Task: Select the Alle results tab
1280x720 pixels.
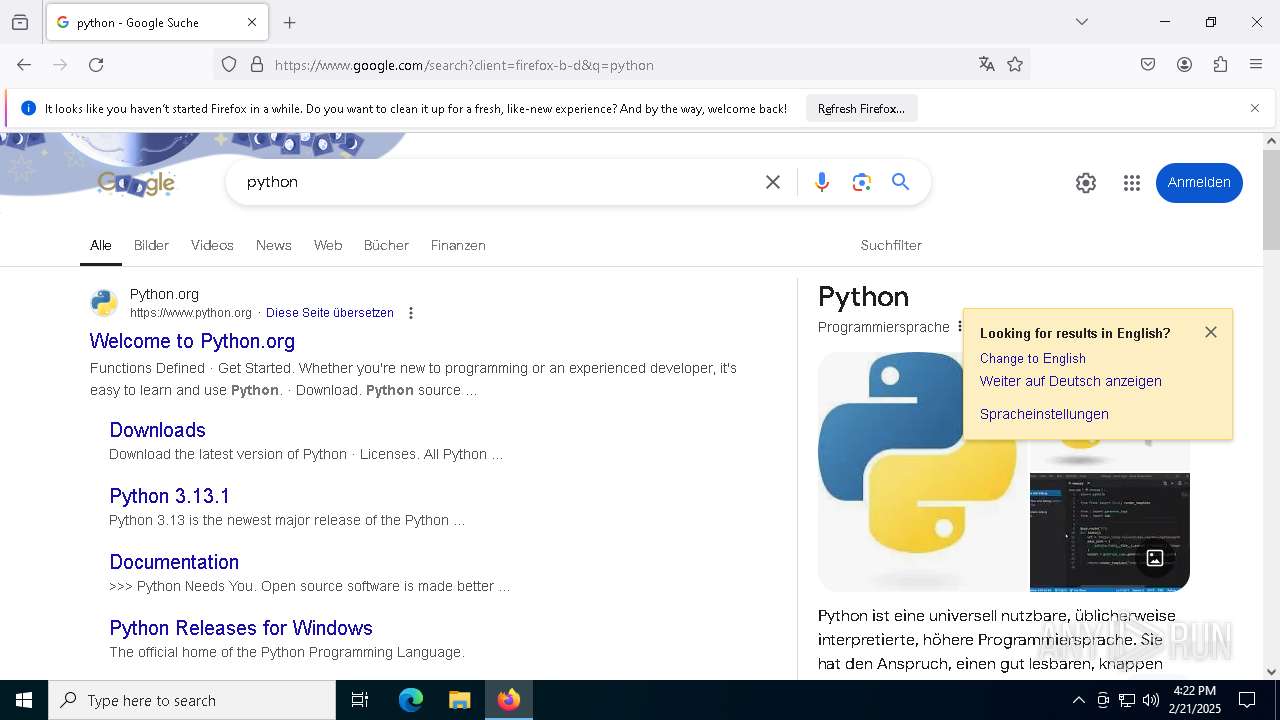Action: pyautogui.click(x=101, y=245)
